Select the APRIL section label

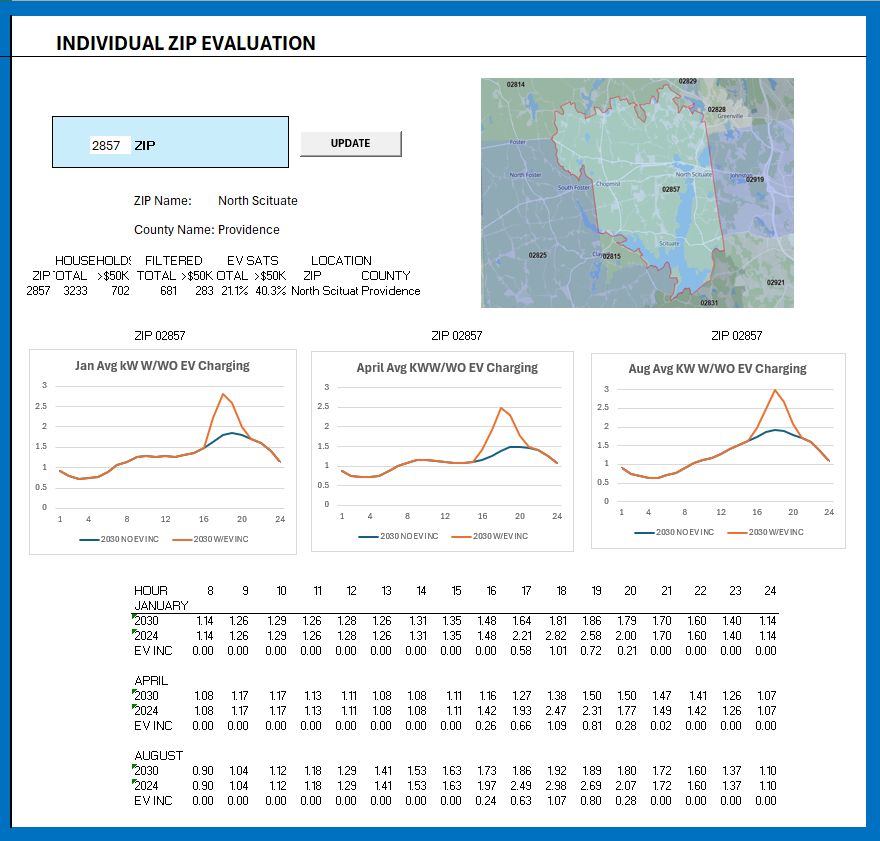(151, 681)
